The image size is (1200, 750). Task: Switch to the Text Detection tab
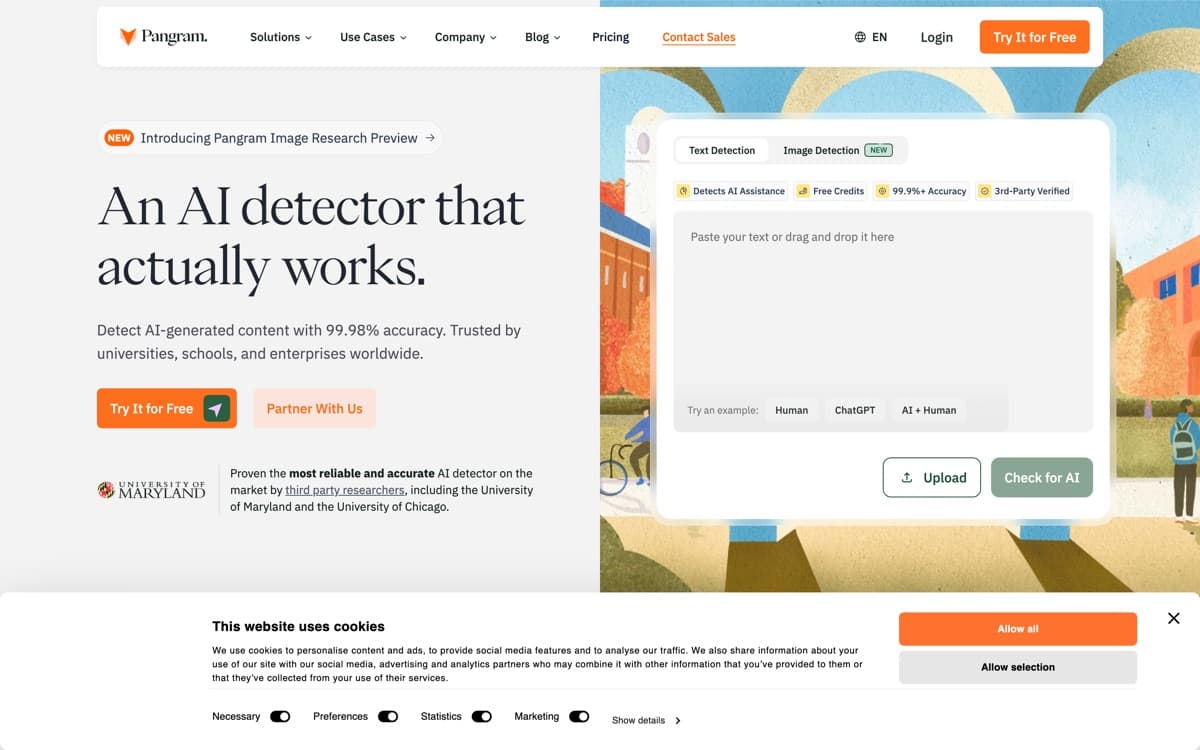pyautogui.click(x=722, y=150)
